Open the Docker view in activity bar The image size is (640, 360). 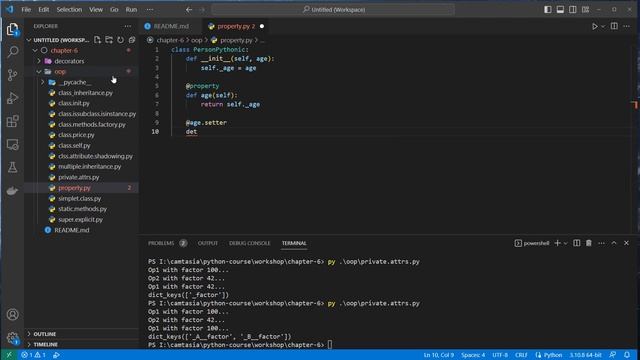click(13, 191)
